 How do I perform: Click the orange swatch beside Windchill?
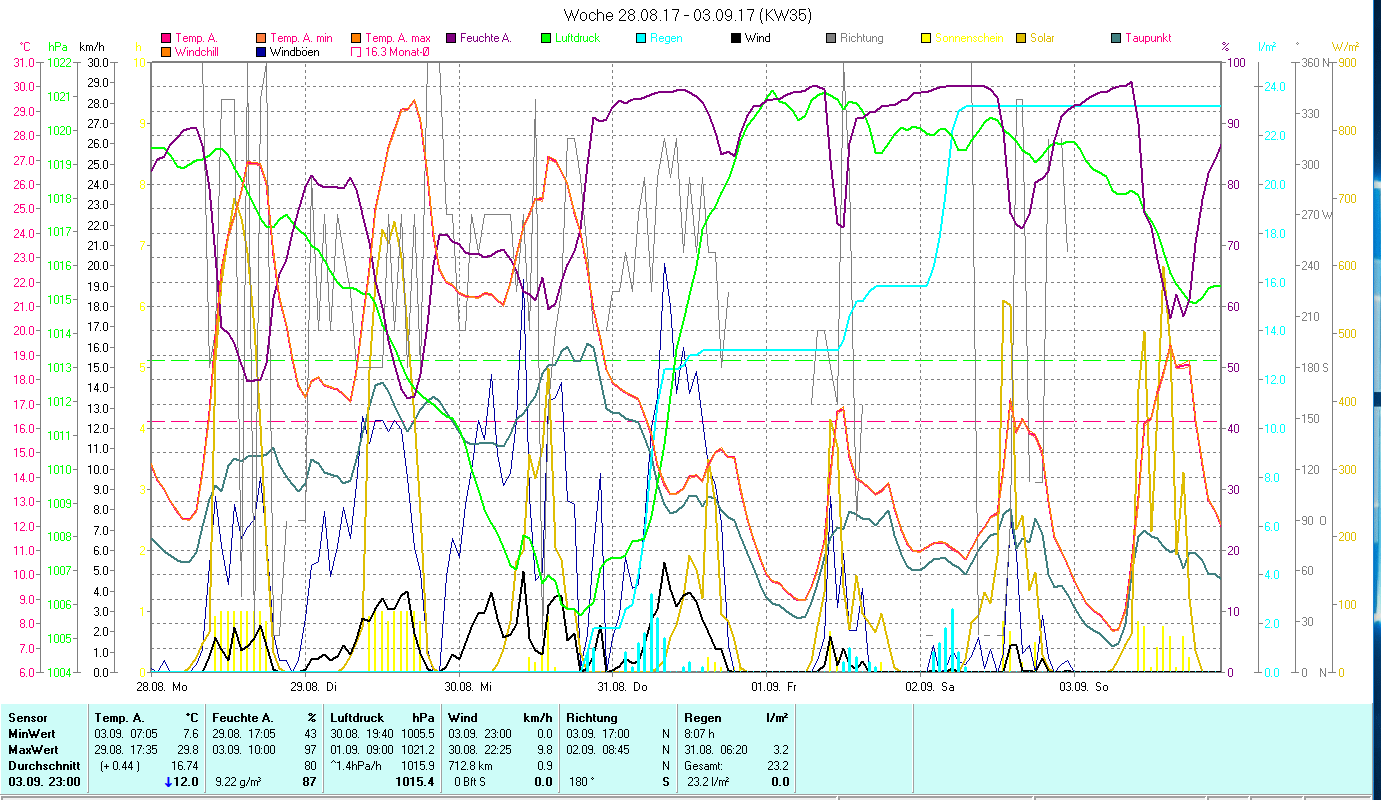coord(165,52)
